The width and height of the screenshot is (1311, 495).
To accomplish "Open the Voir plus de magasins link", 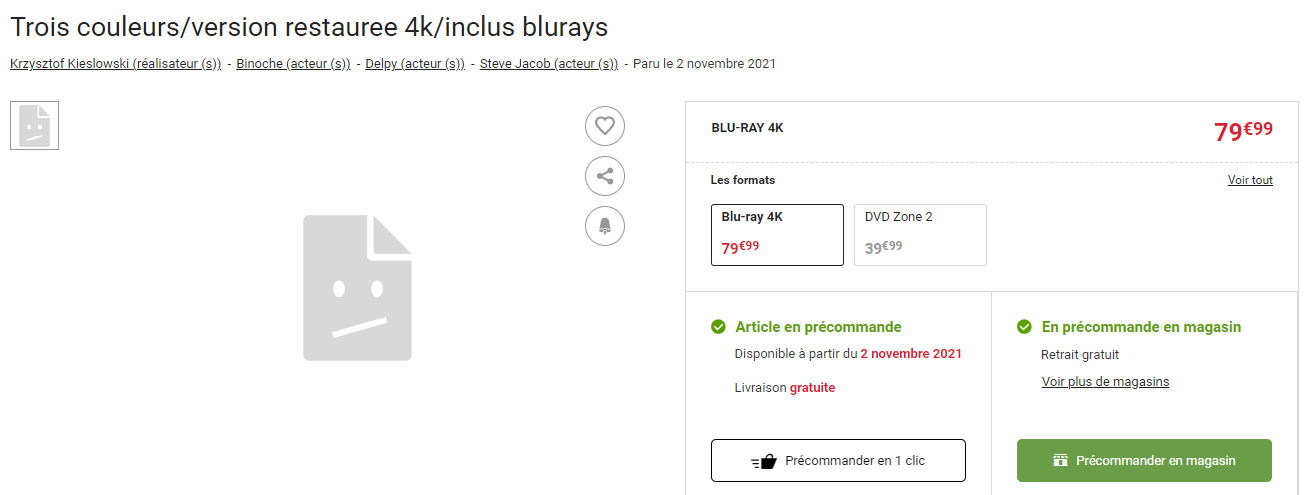I will [1105, 382].
